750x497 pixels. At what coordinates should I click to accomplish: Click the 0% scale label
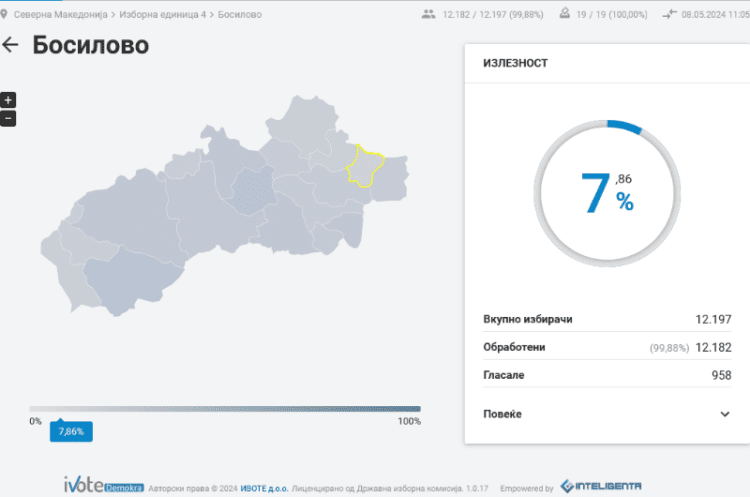[x=35, y=421]
